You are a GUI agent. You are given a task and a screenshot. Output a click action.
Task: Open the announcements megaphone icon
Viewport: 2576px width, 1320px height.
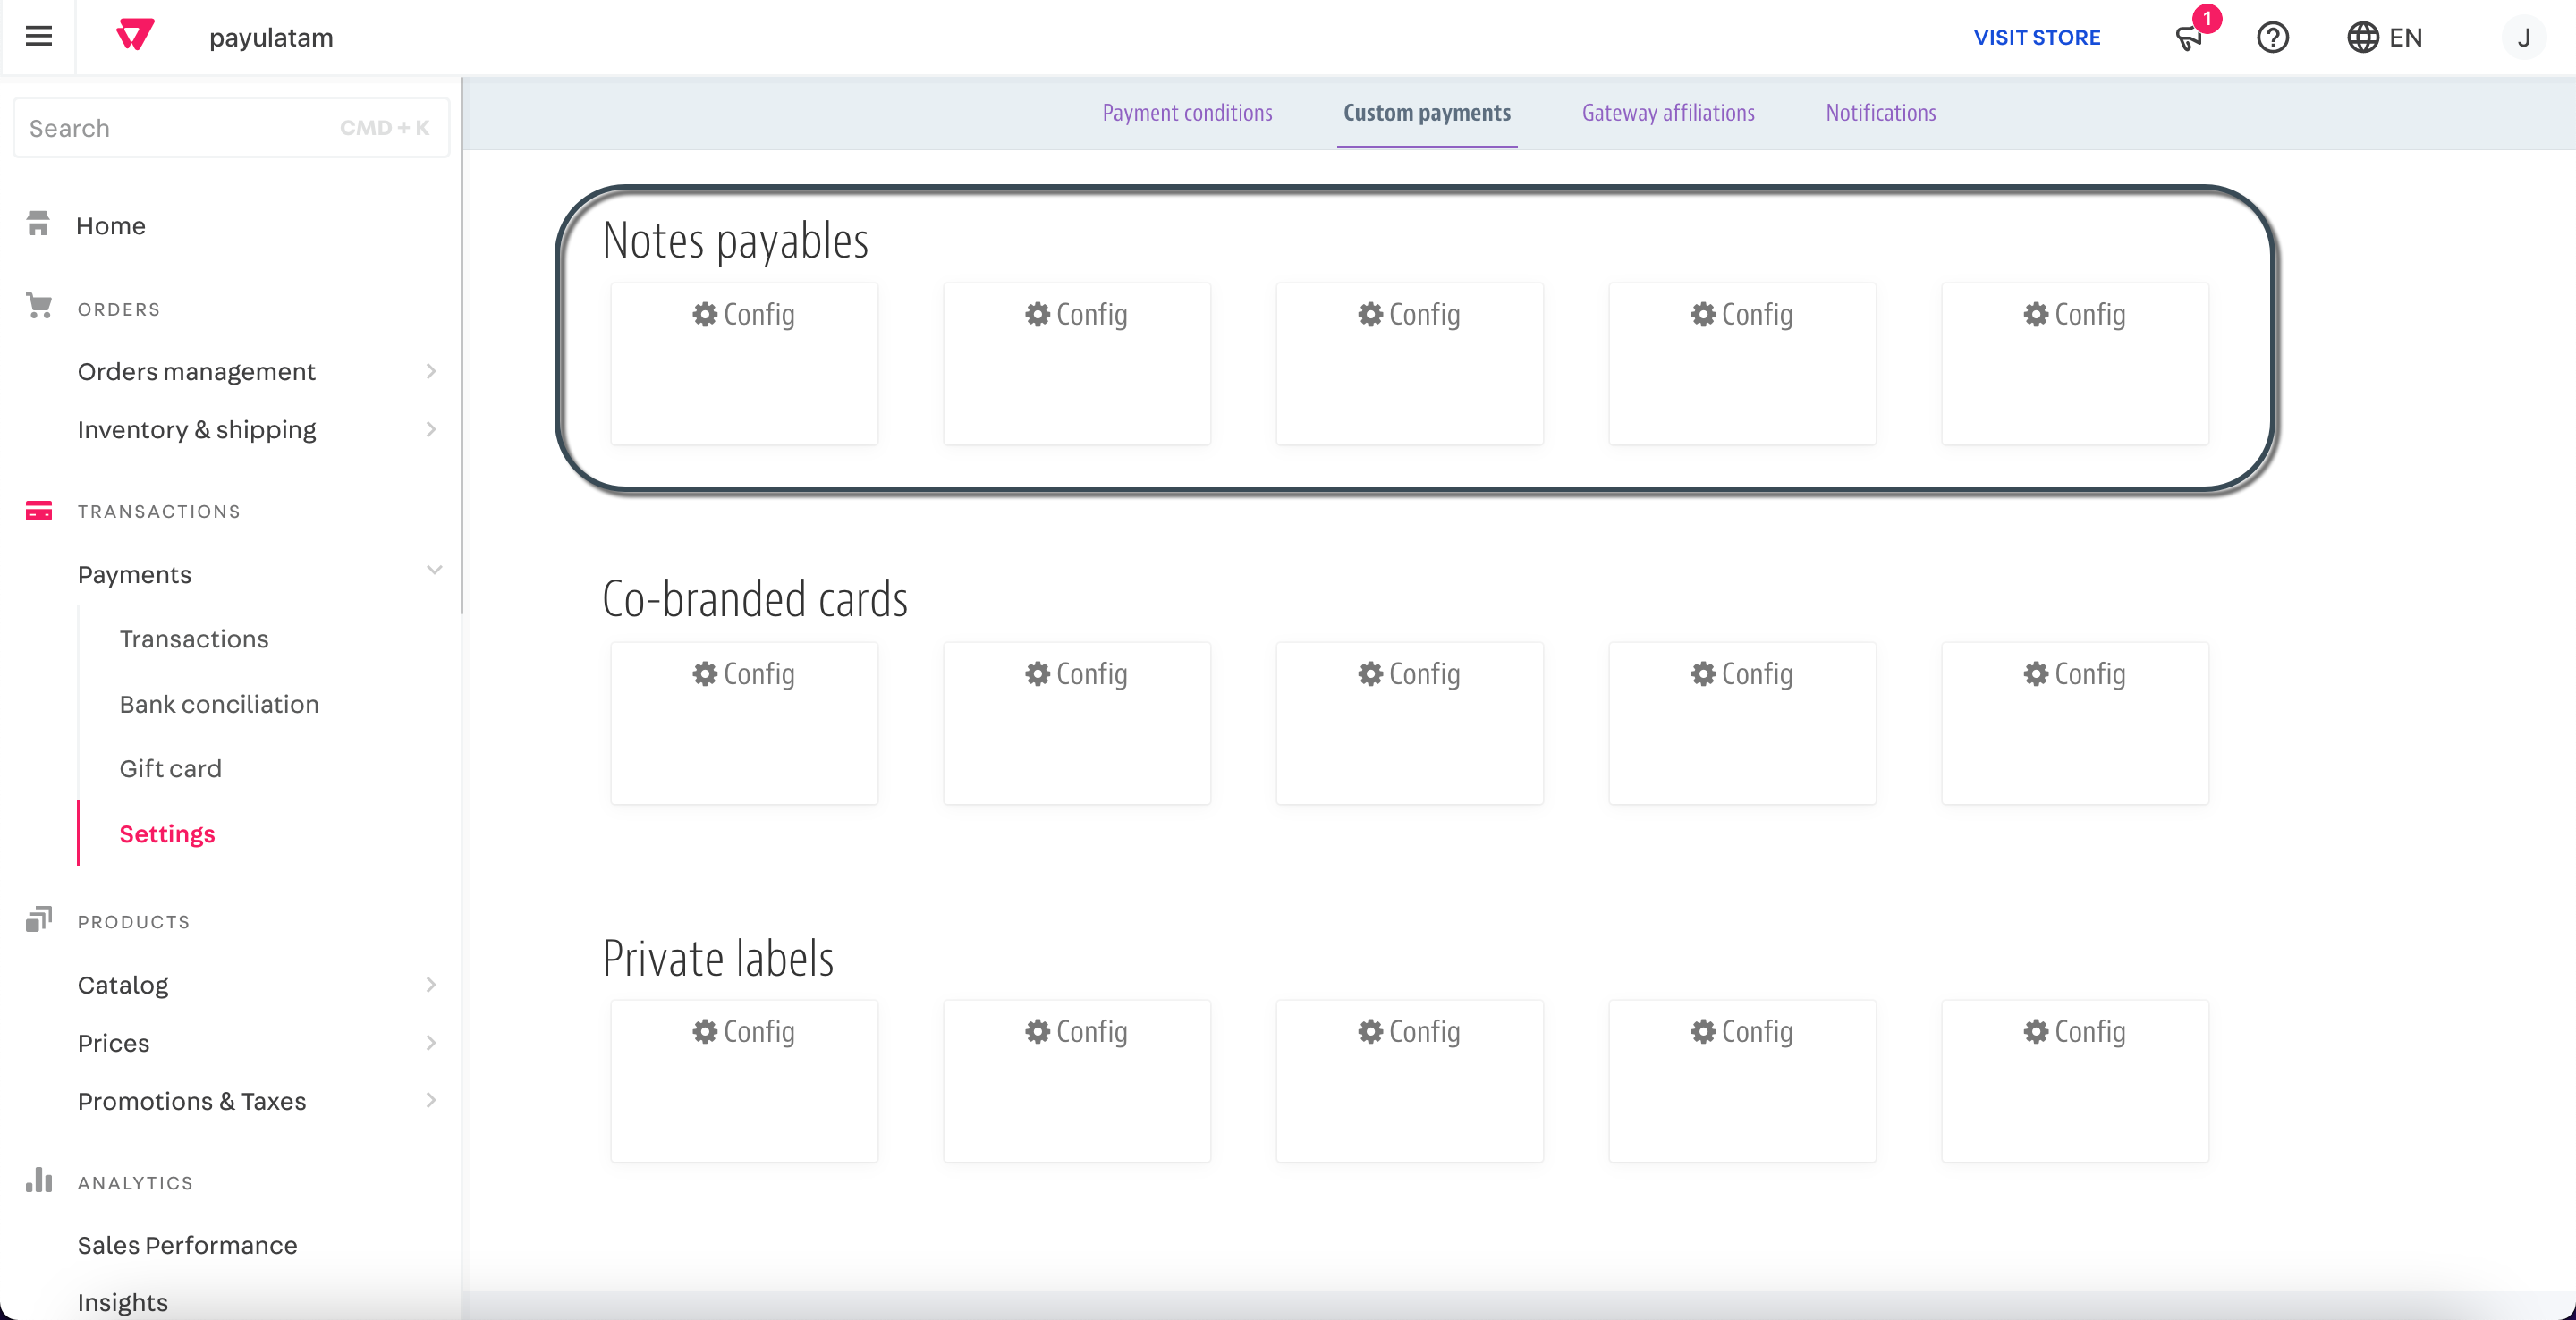(2189, 38)
